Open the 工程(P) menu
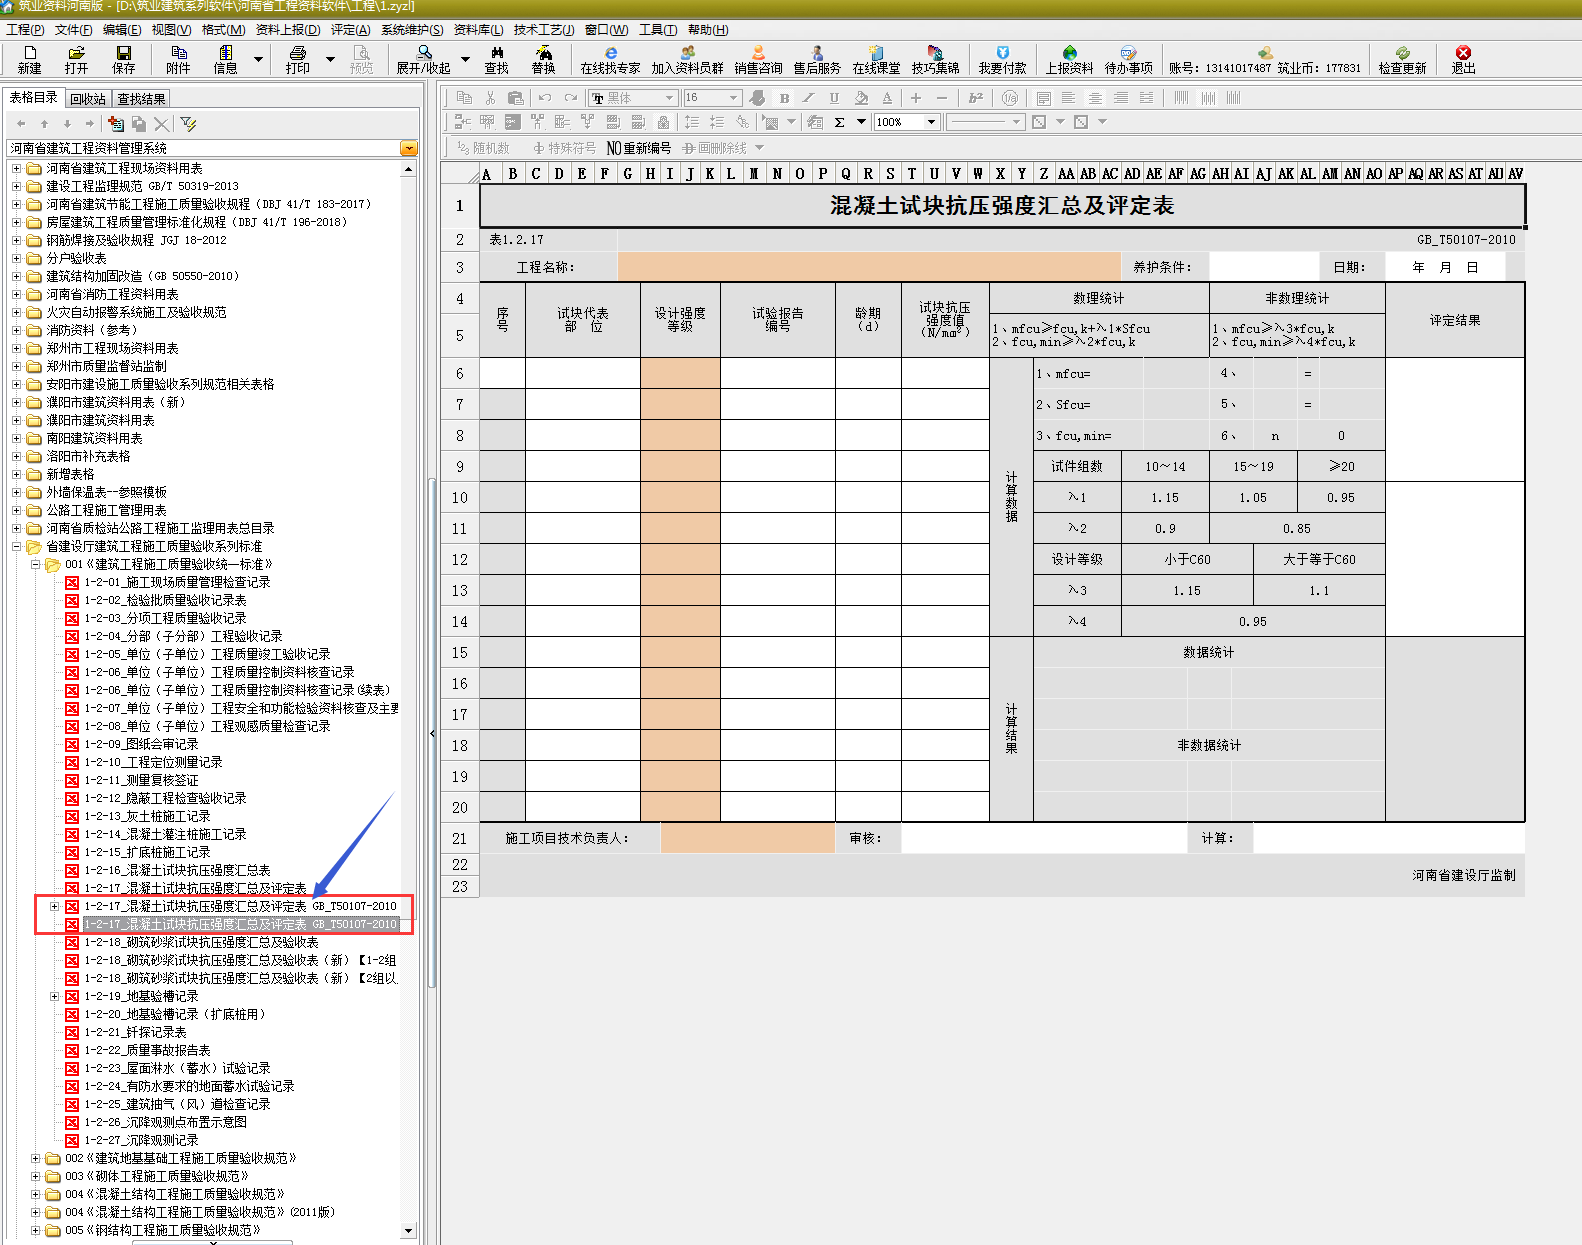 (x=25, y=30)
